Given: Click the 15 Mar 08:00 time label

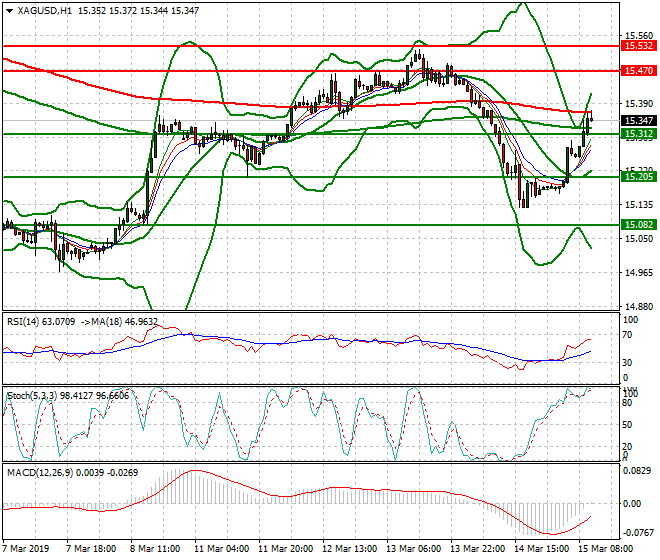Looking at the screenshot, I should [x=604, y=549].
